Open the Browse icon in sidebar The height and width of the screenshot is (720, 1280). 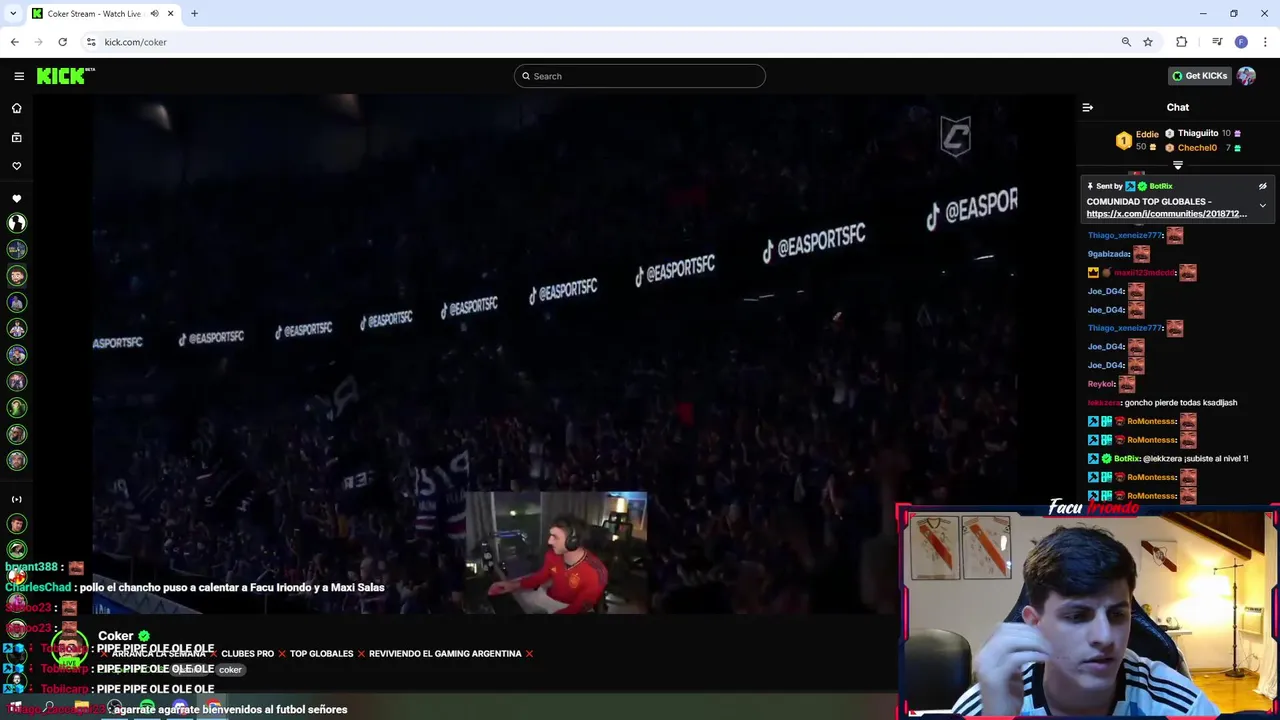(x=16, y=137)
